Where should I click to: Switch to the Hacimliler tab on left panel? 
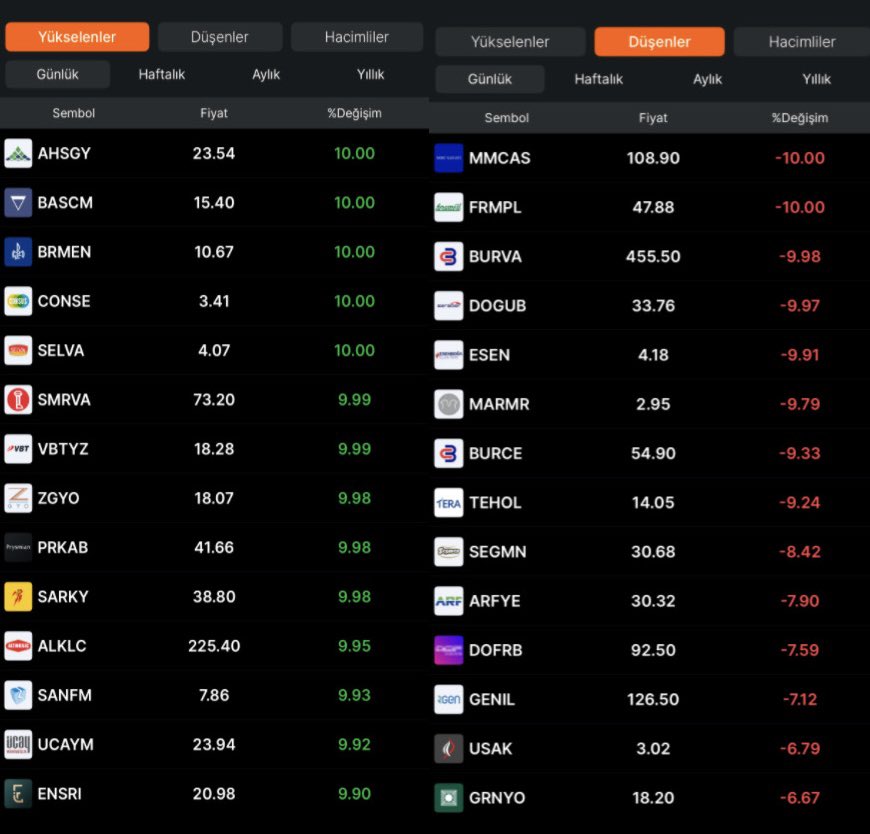coord(357,36)
